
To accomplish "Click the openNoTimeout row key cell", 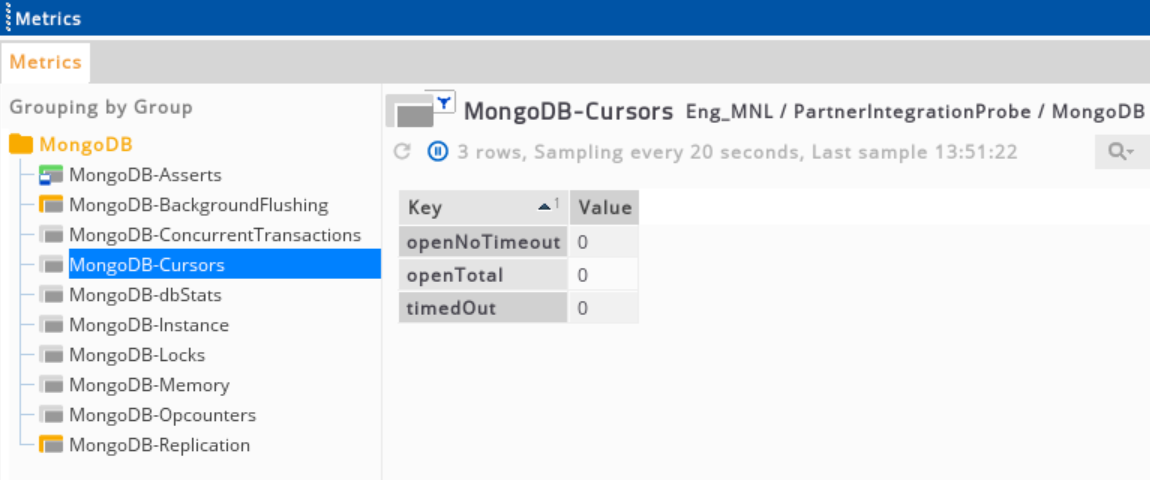I will coord(483,242).
